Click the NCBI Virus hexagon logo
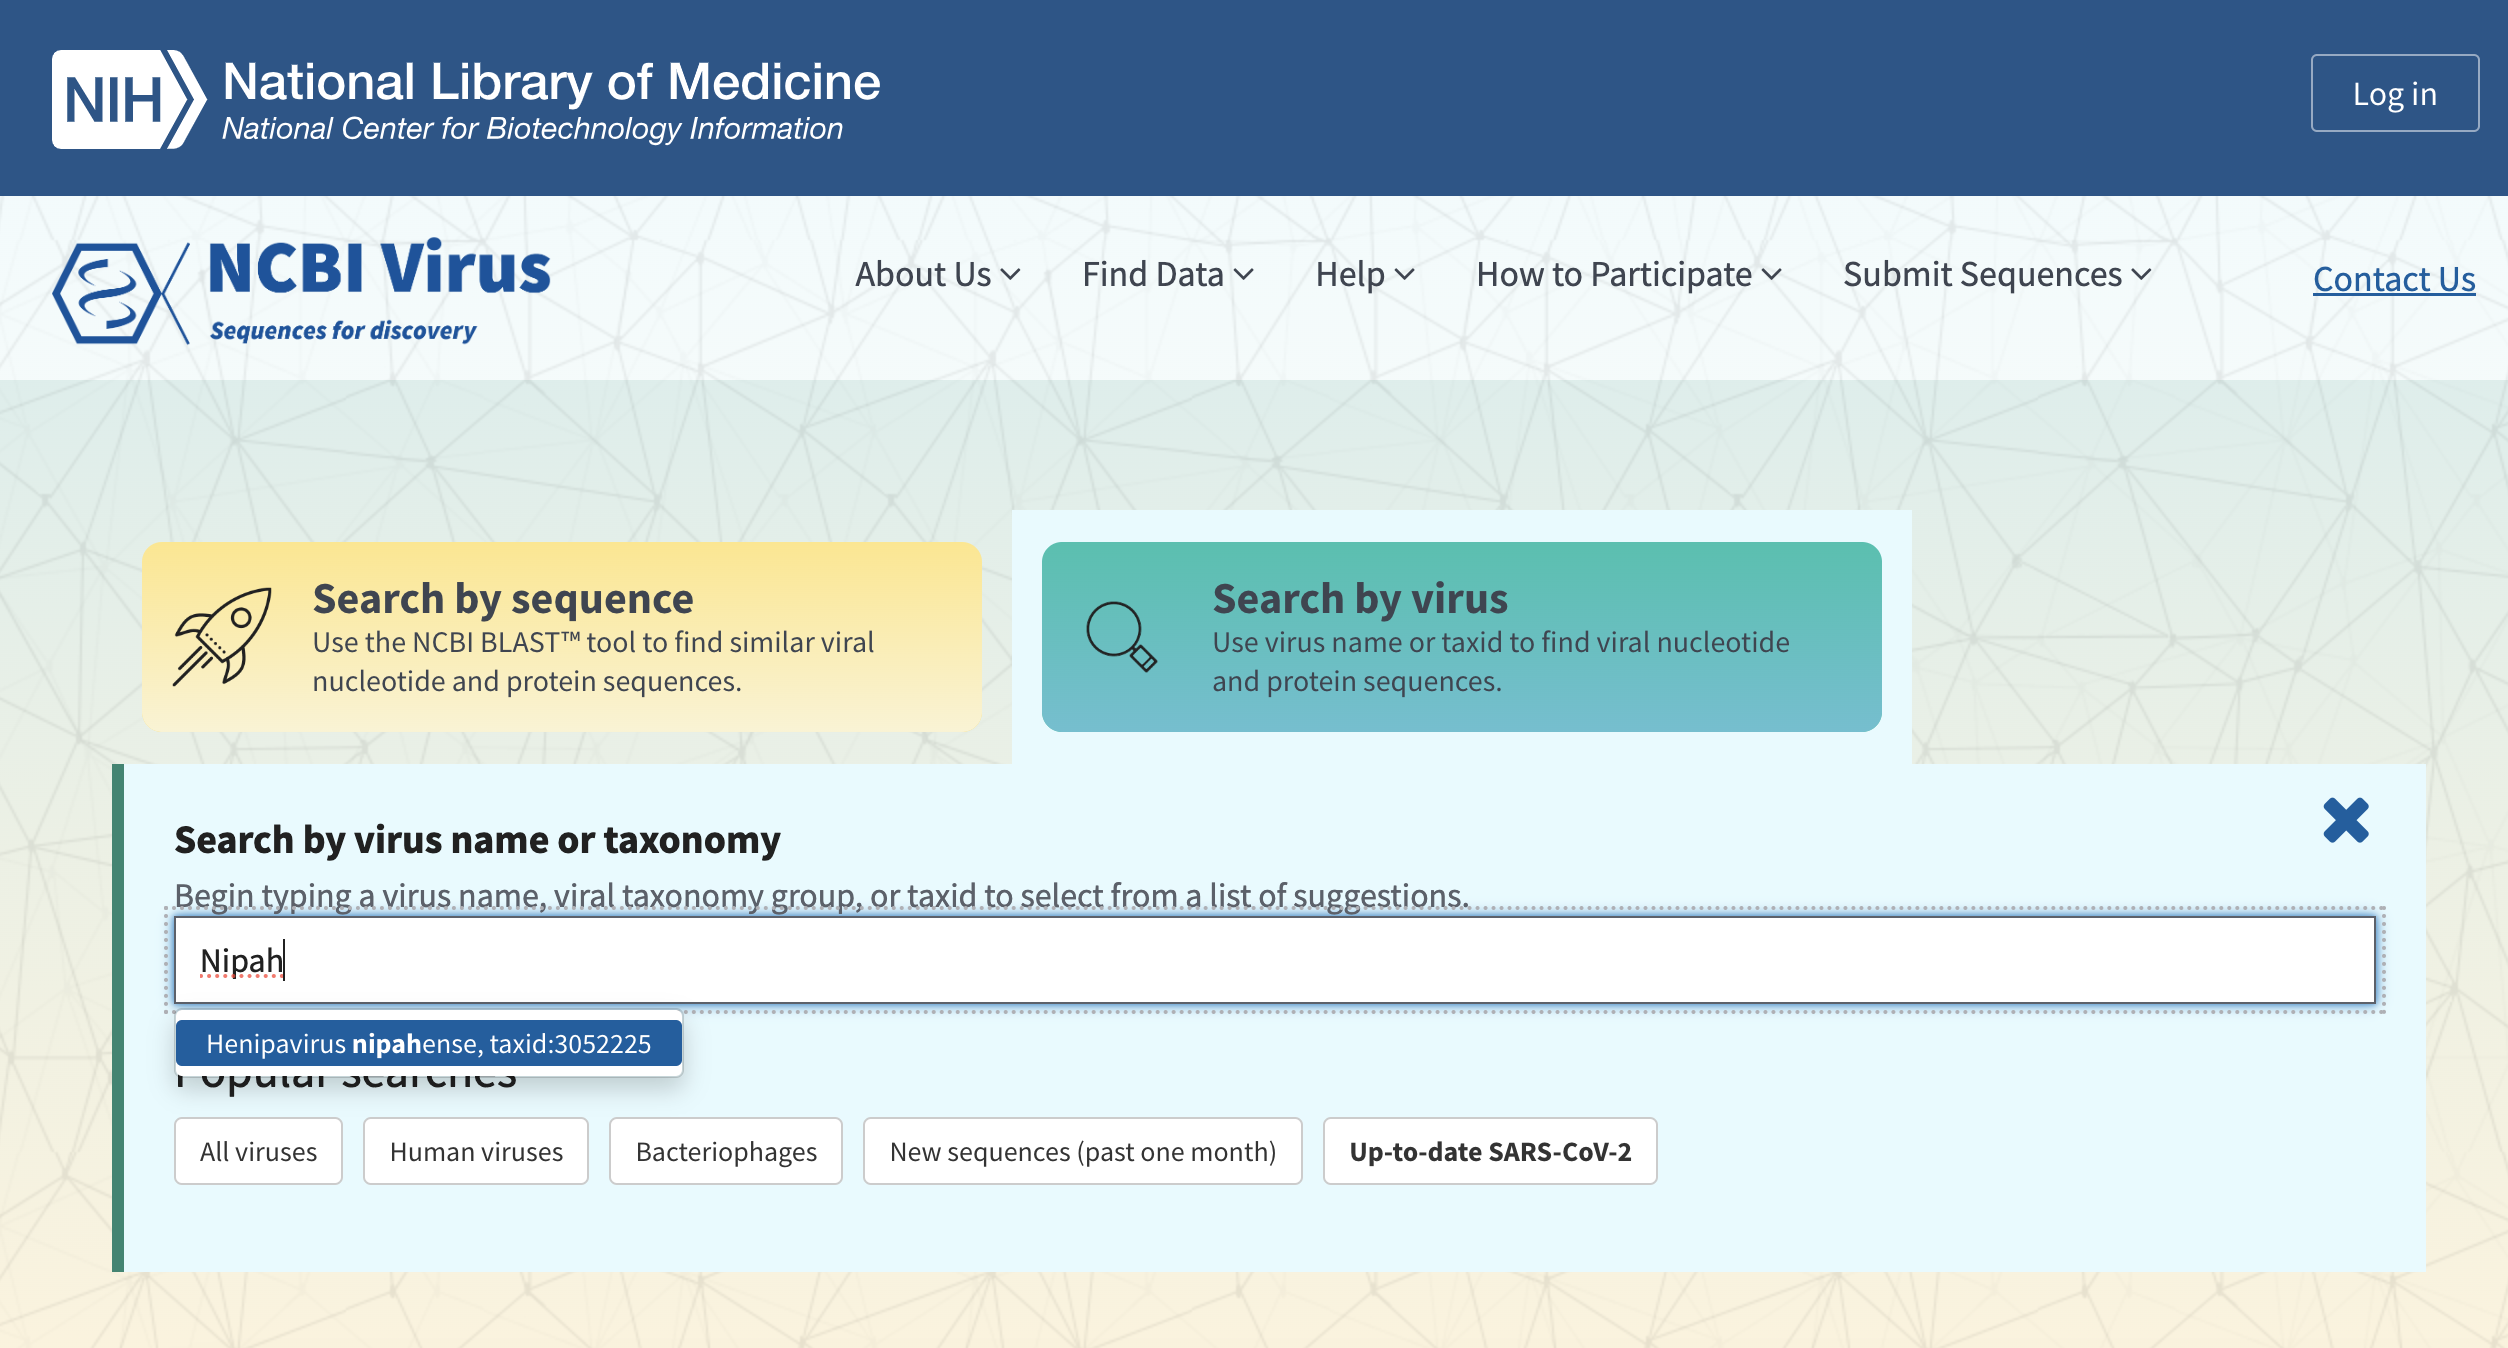The height and width of the screenshot is (1348, 2508). 120,294
